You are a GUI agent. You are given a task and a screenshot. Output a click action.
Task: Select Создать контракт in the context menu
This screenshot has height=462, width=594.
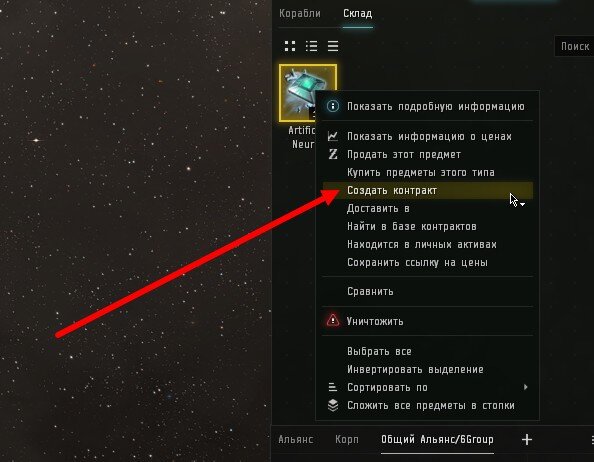428,190
